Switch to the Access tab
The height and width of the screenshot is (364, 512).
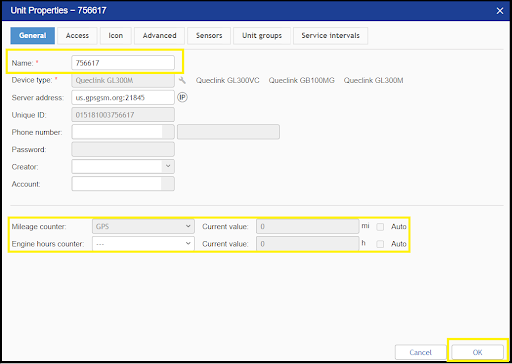click(77, 36)
